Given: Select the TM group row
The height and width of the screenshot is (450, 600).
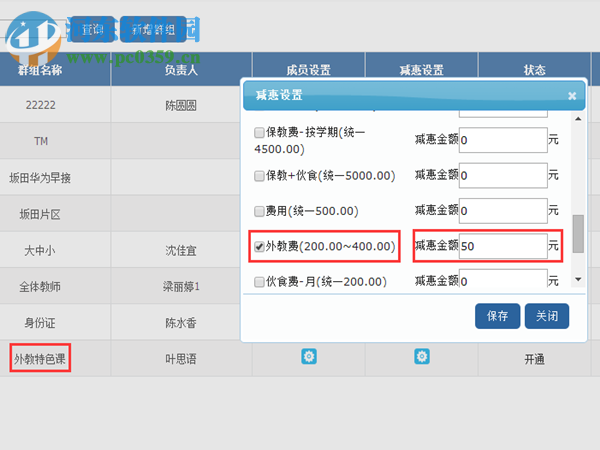Looking at the screenshot, I should tap(41, 141).
